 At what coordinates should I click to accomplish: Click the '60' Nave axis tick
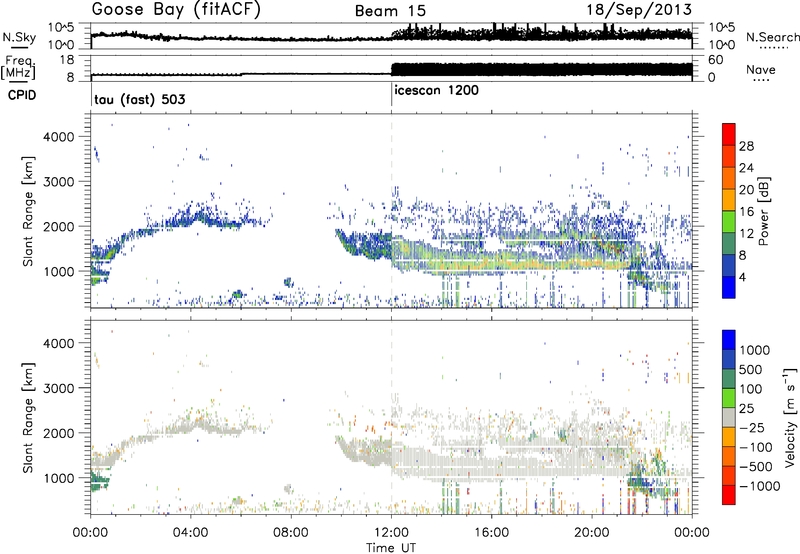715,60
